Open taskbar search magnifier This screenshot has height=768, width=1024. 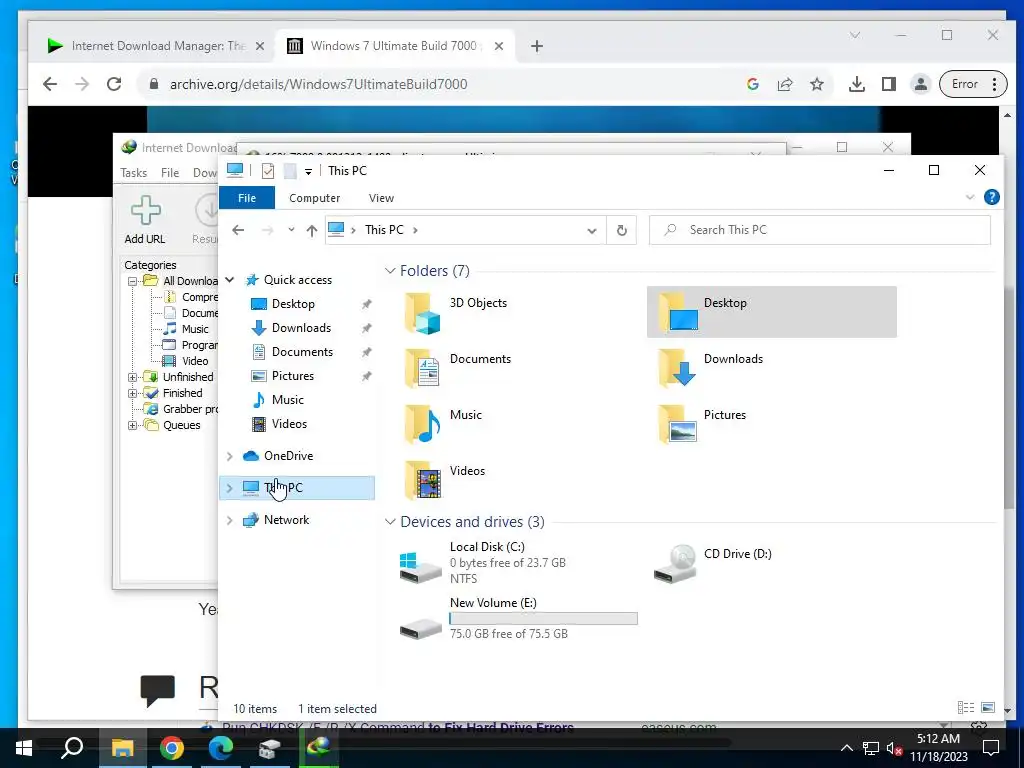click(x=72, y=748)
